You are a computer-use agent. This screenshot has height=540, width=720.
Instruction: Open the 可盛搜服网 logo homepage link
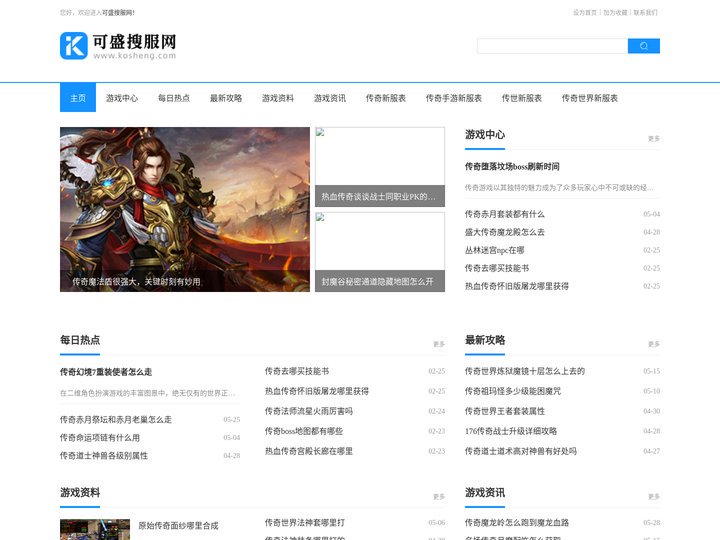(x=118, y=46)
